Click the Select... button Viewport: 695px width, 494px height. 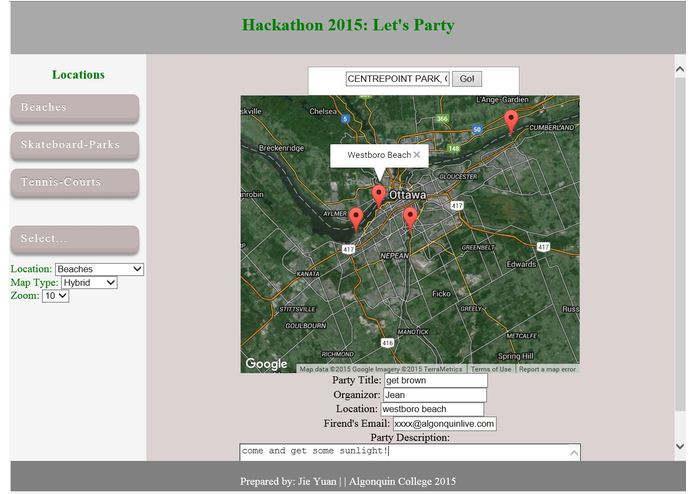[x=75, y=239]
